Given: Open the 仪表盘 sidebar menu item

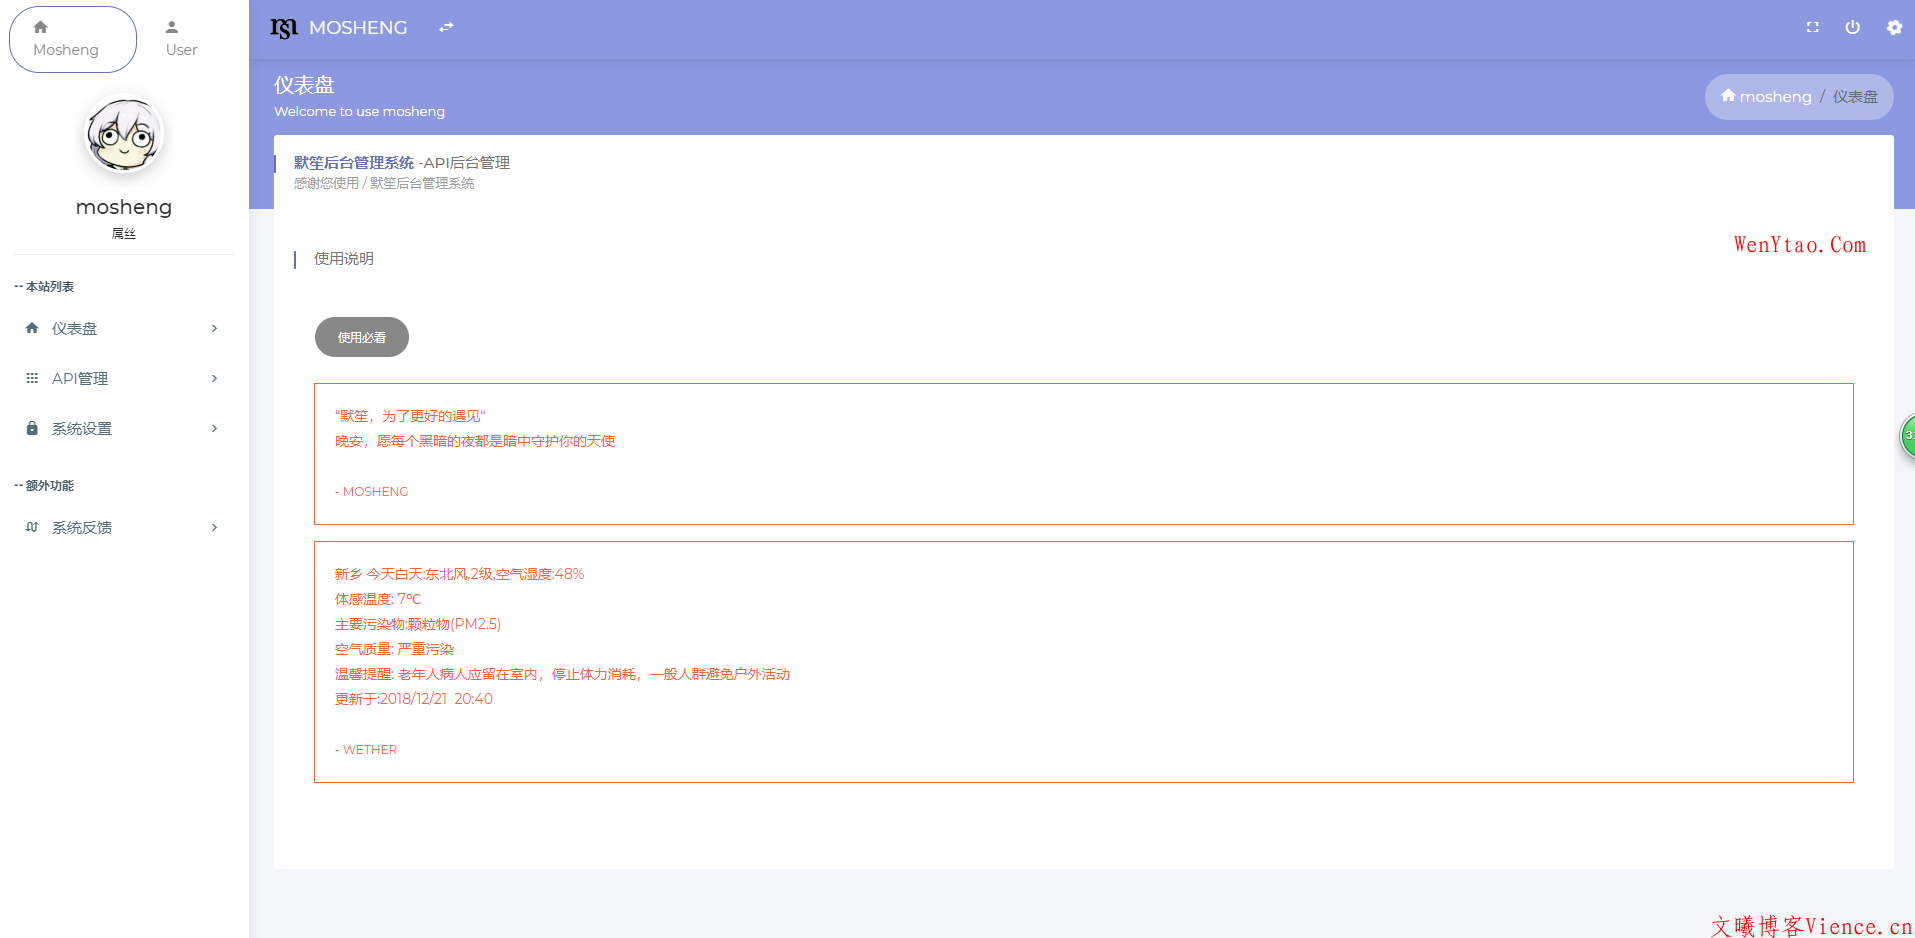Looking at the screenshot, I should [x=124, y=328].
